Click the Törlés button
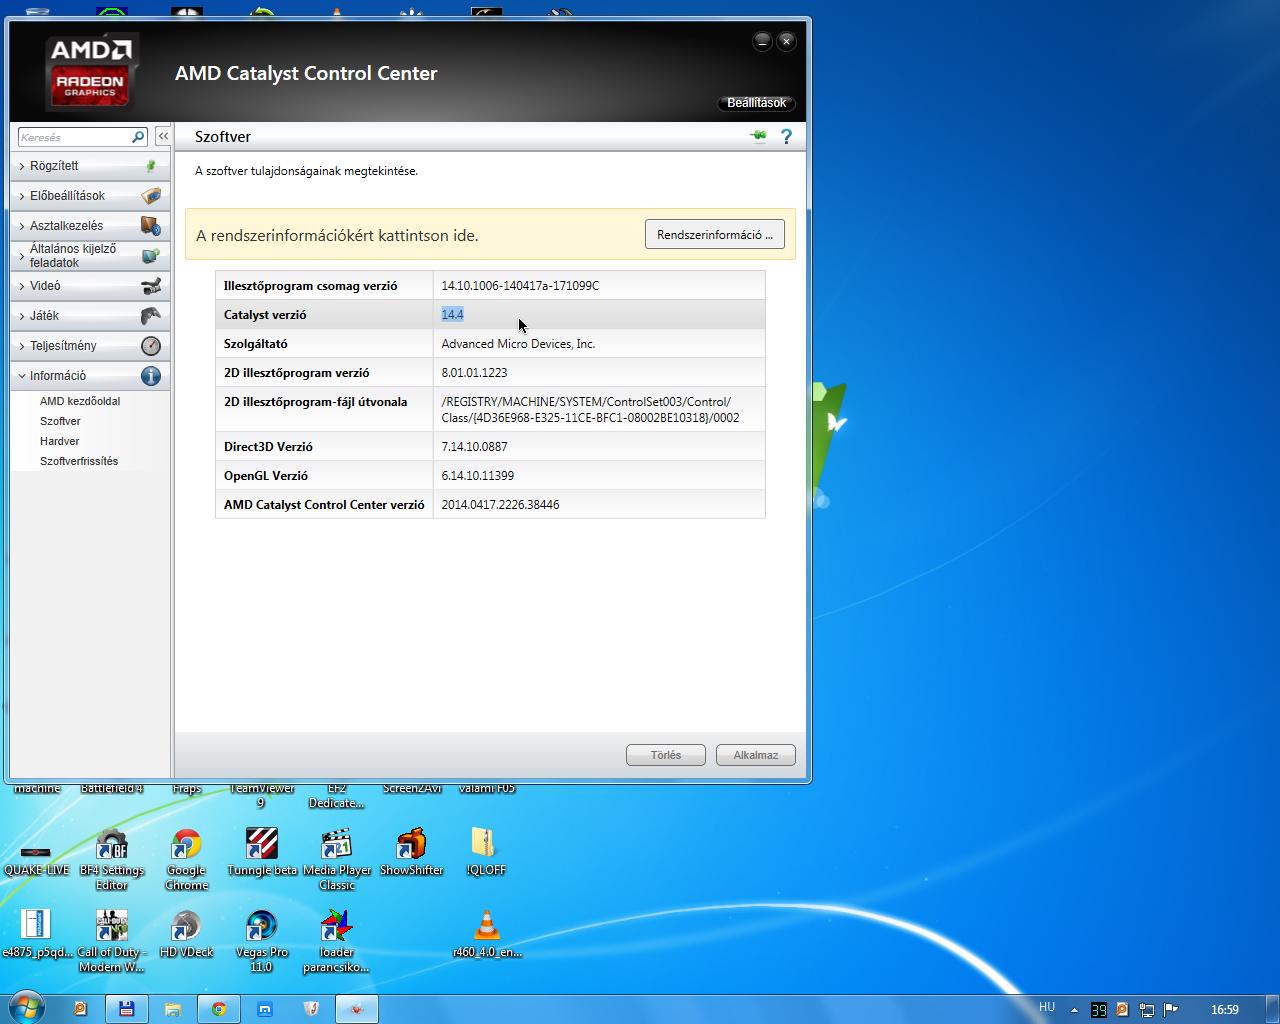 point(666,755)
